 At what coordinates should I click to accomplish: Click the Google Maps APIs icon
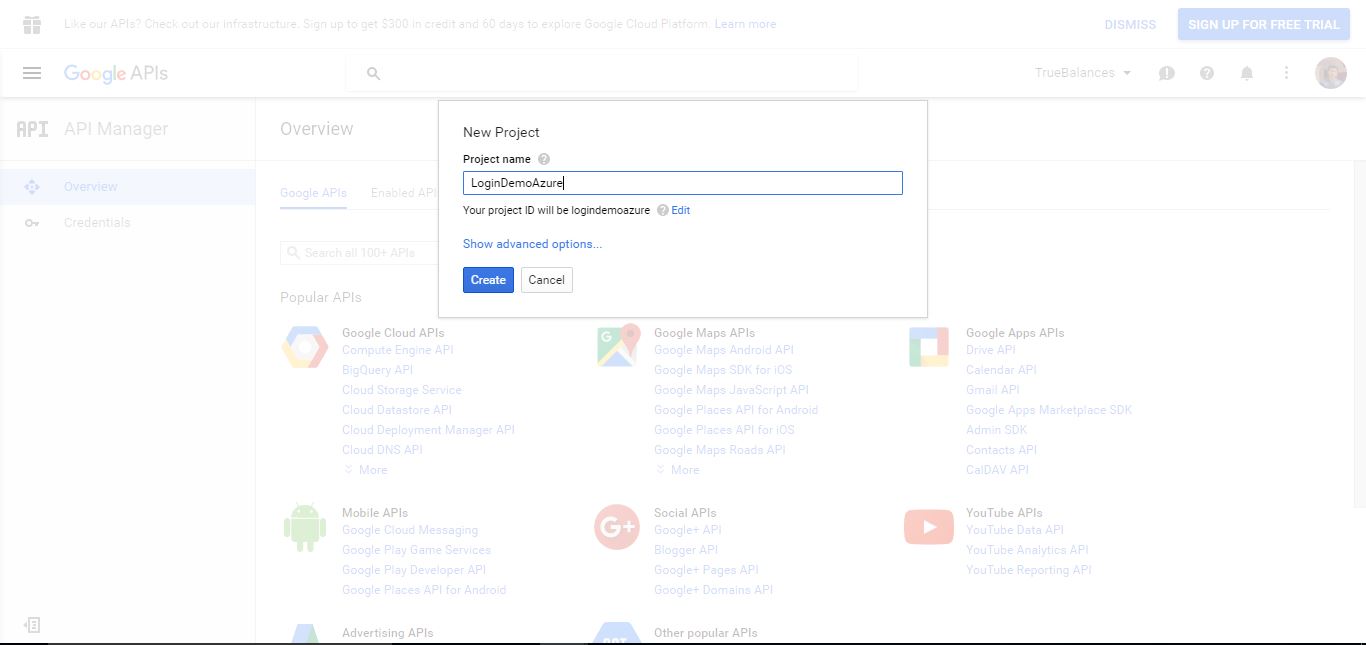[617, 345]
